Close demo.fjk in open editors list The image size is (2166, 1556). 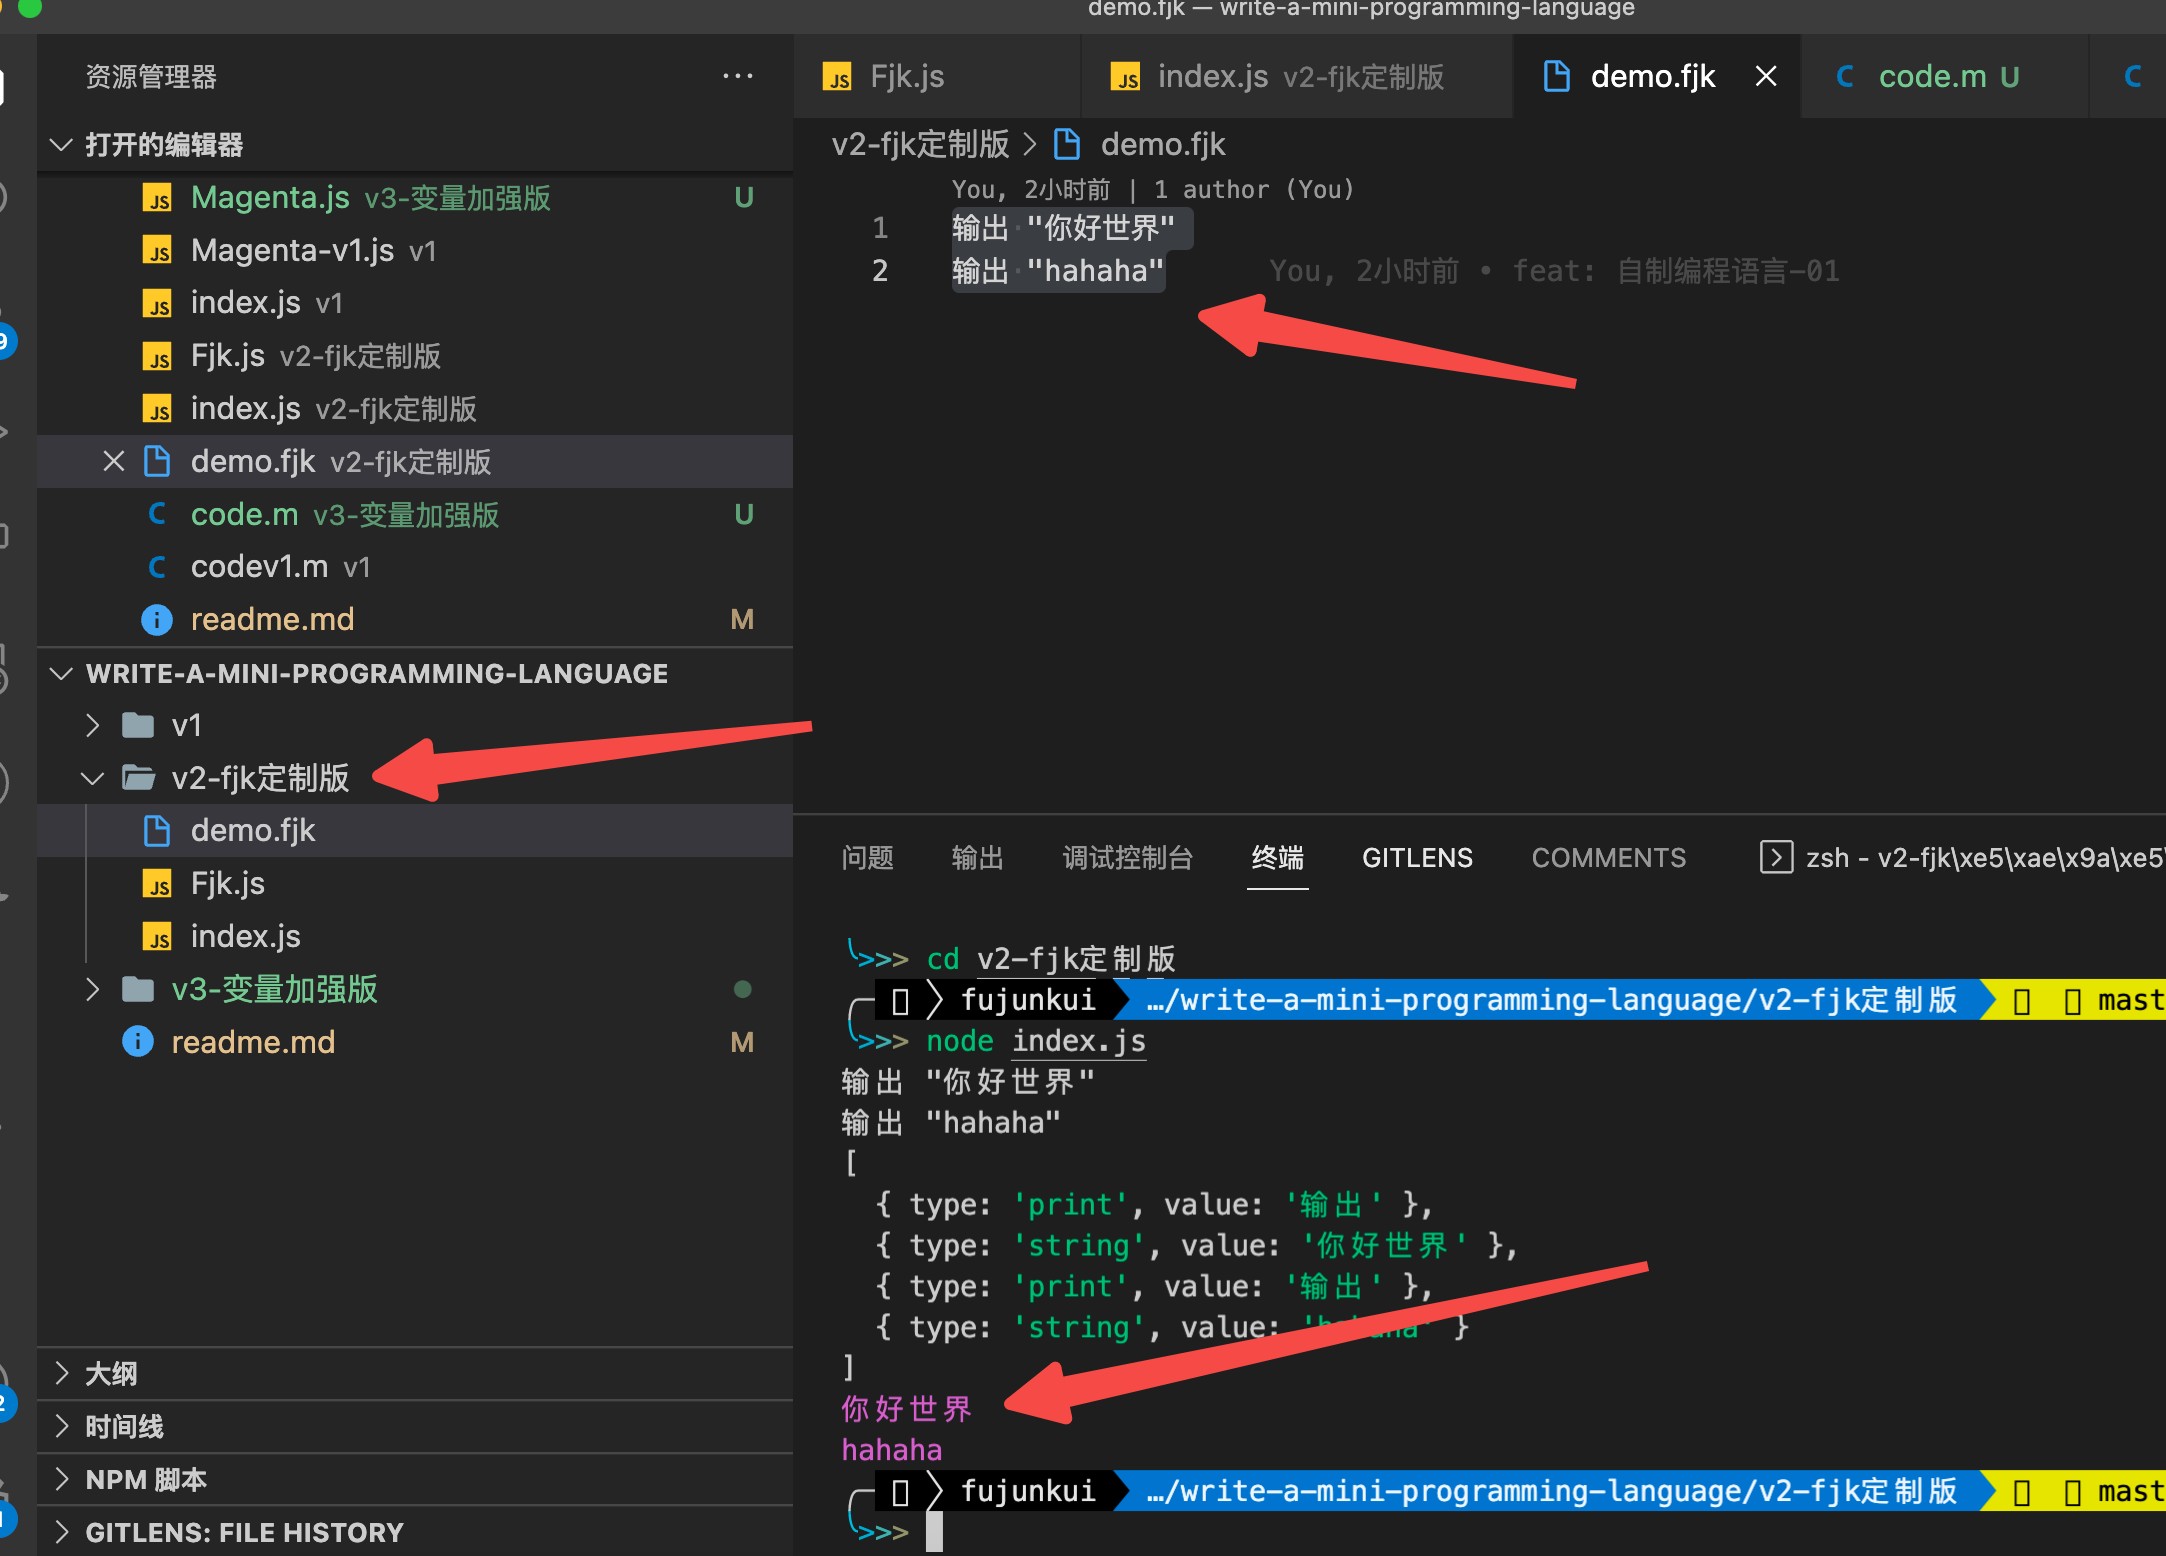[114, 461]
